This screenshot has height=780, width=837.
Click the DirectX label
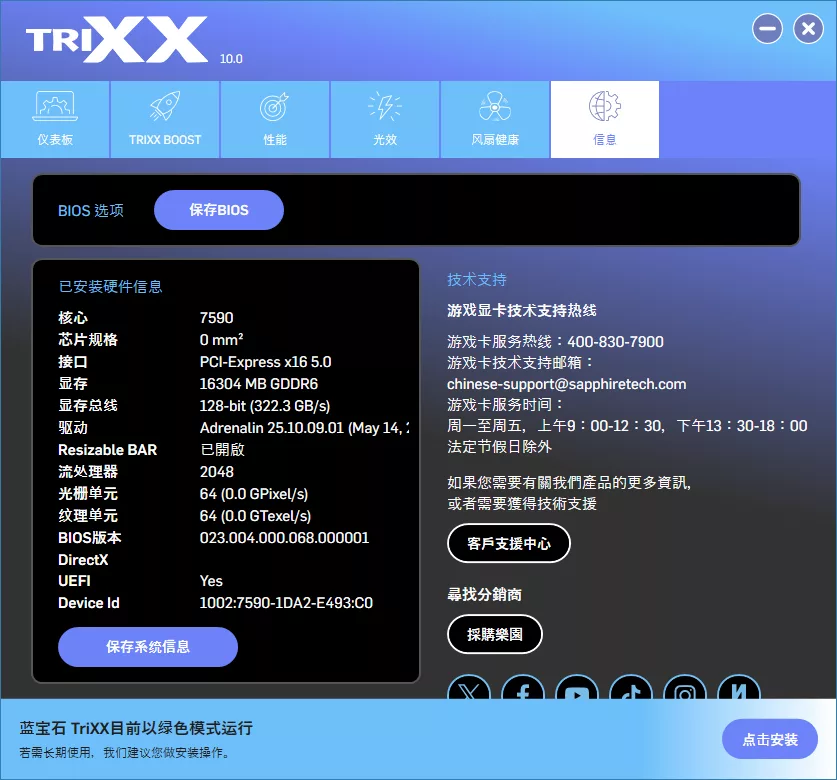coord(83,560)
